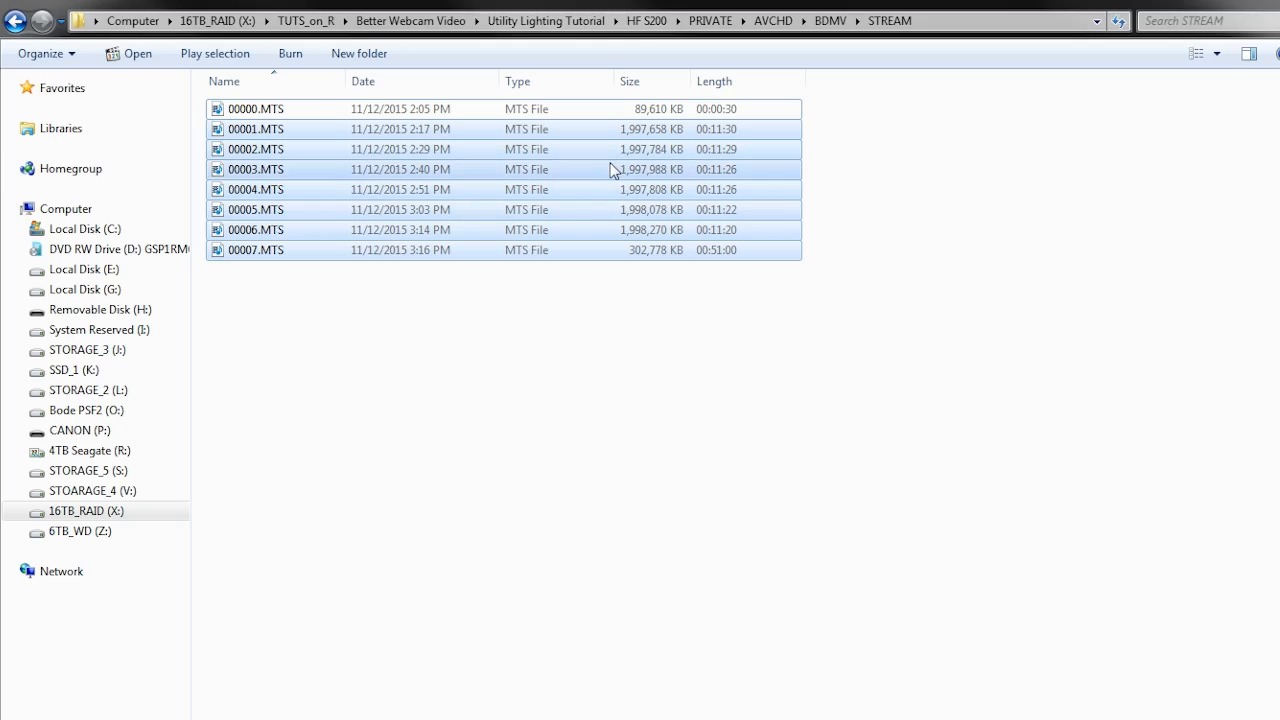Open Local Disk (E:) drive
This screenshot has width=1280, height=720.
[x=84, y=269]
